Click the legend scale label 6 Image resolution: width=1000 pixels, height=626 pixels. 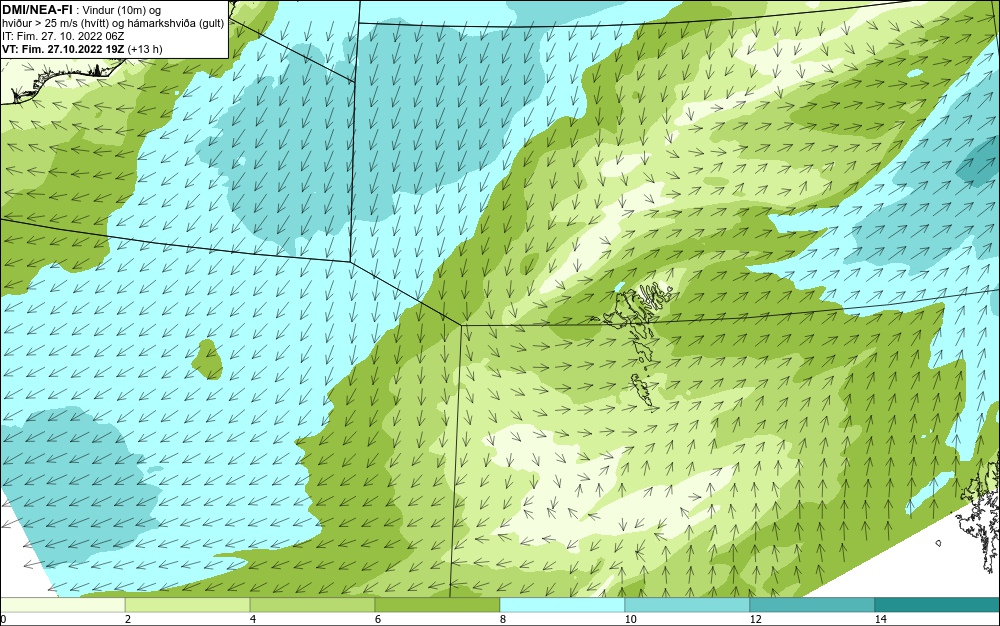click(x=378, y=619)
